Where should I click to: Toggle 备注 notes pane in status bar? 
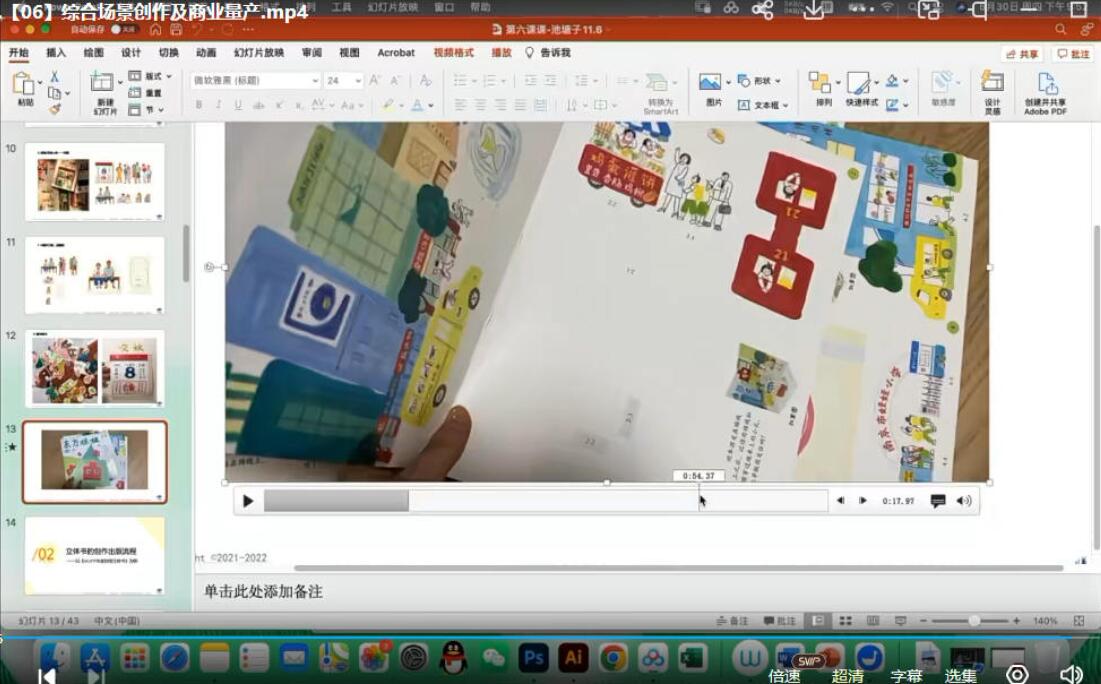click(732, 621)
